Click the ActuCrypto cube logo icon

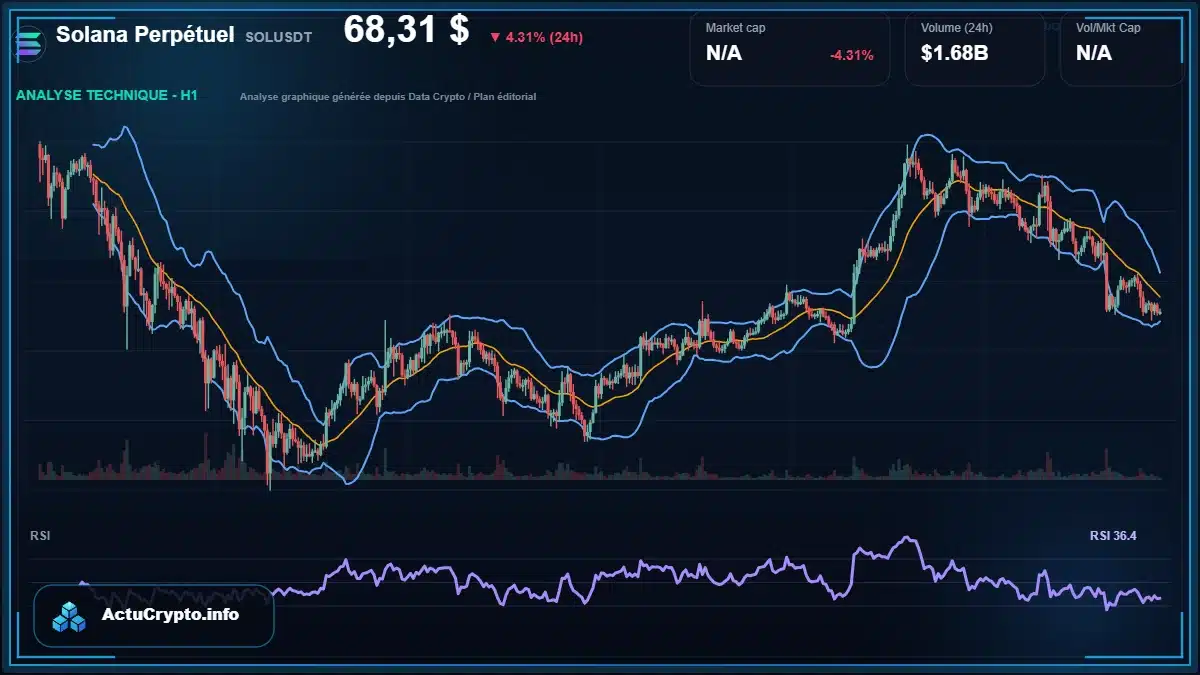[x=70, y=616]
